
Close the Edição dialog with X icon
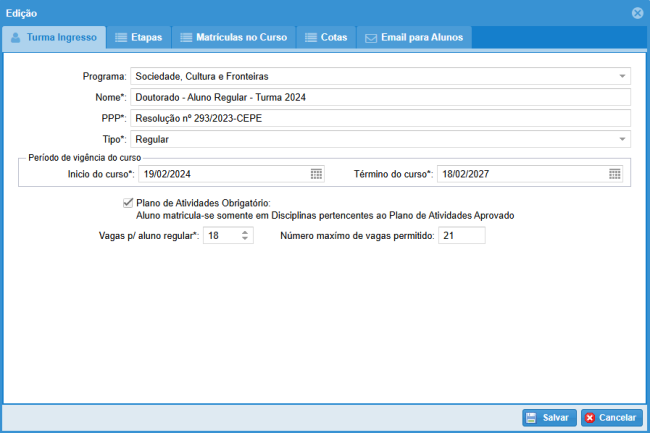coord(637,13)
